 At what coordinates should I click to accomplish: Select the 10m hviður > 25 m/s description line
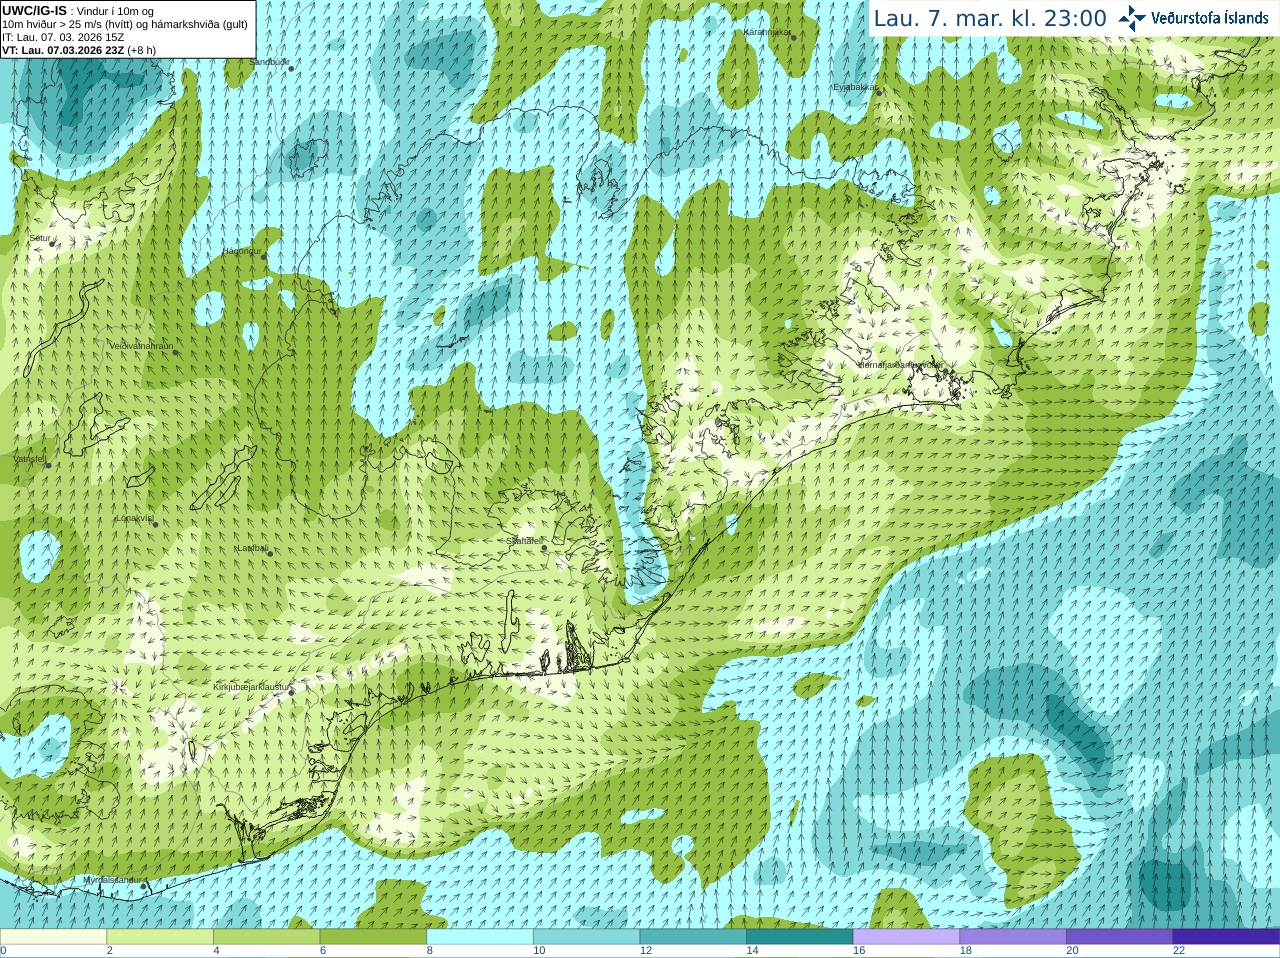tap(125, 24)
